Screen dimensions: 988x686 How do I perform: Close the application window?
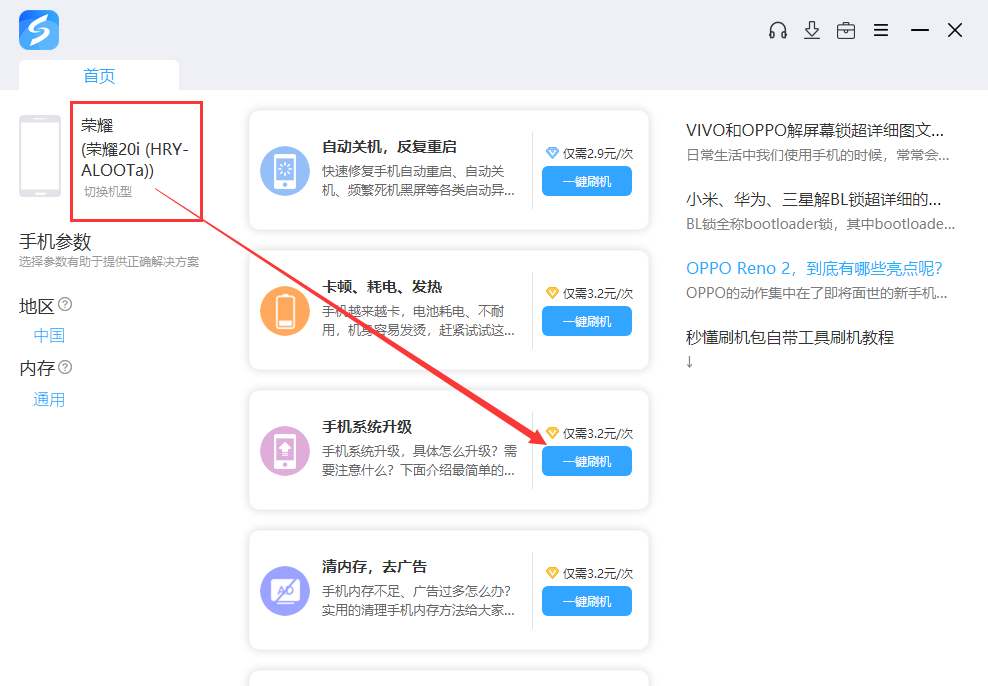955,30
